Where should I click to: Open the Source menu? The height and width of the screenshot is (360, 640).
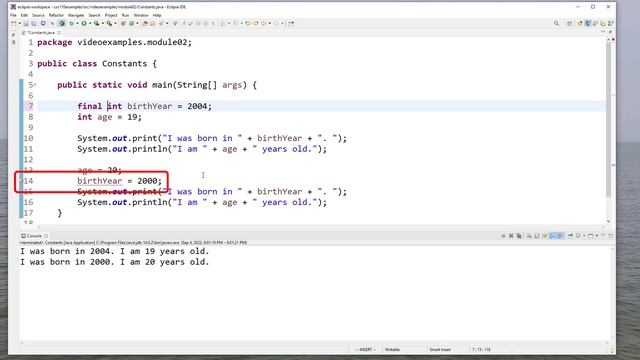click(x=38, y=15)
